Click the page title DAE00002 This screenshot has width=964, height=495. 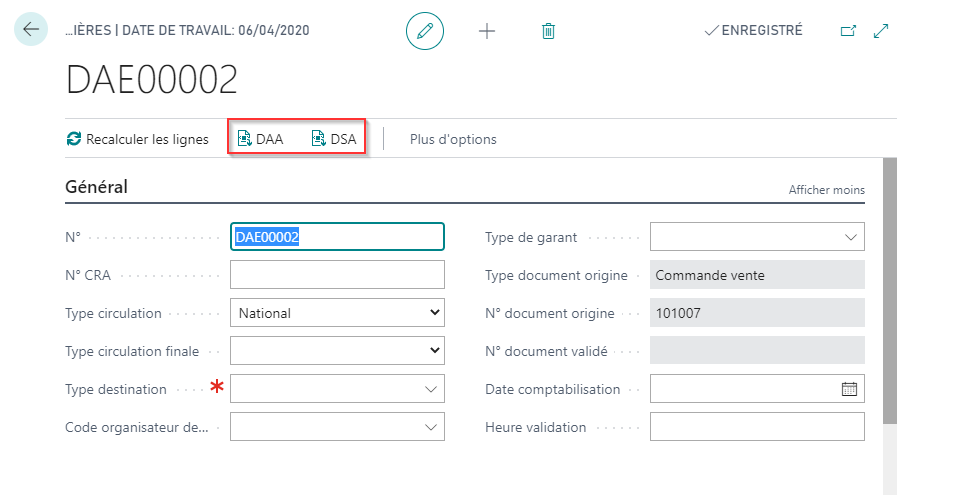[152, 80]
